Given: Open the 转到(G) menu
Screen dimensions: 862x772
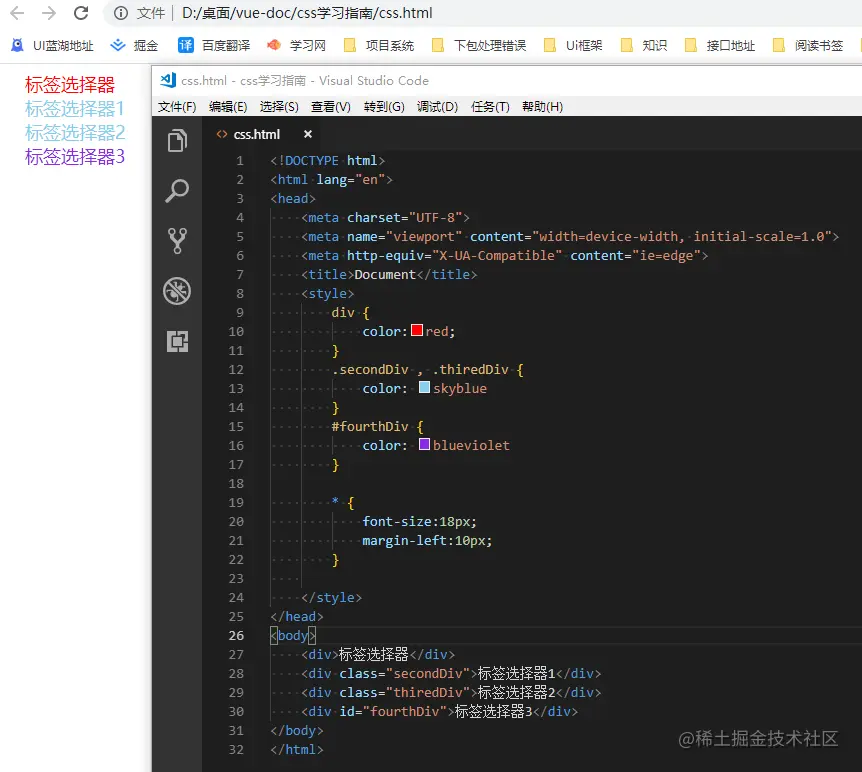Looking at the screenshot, I should point(384,107).
